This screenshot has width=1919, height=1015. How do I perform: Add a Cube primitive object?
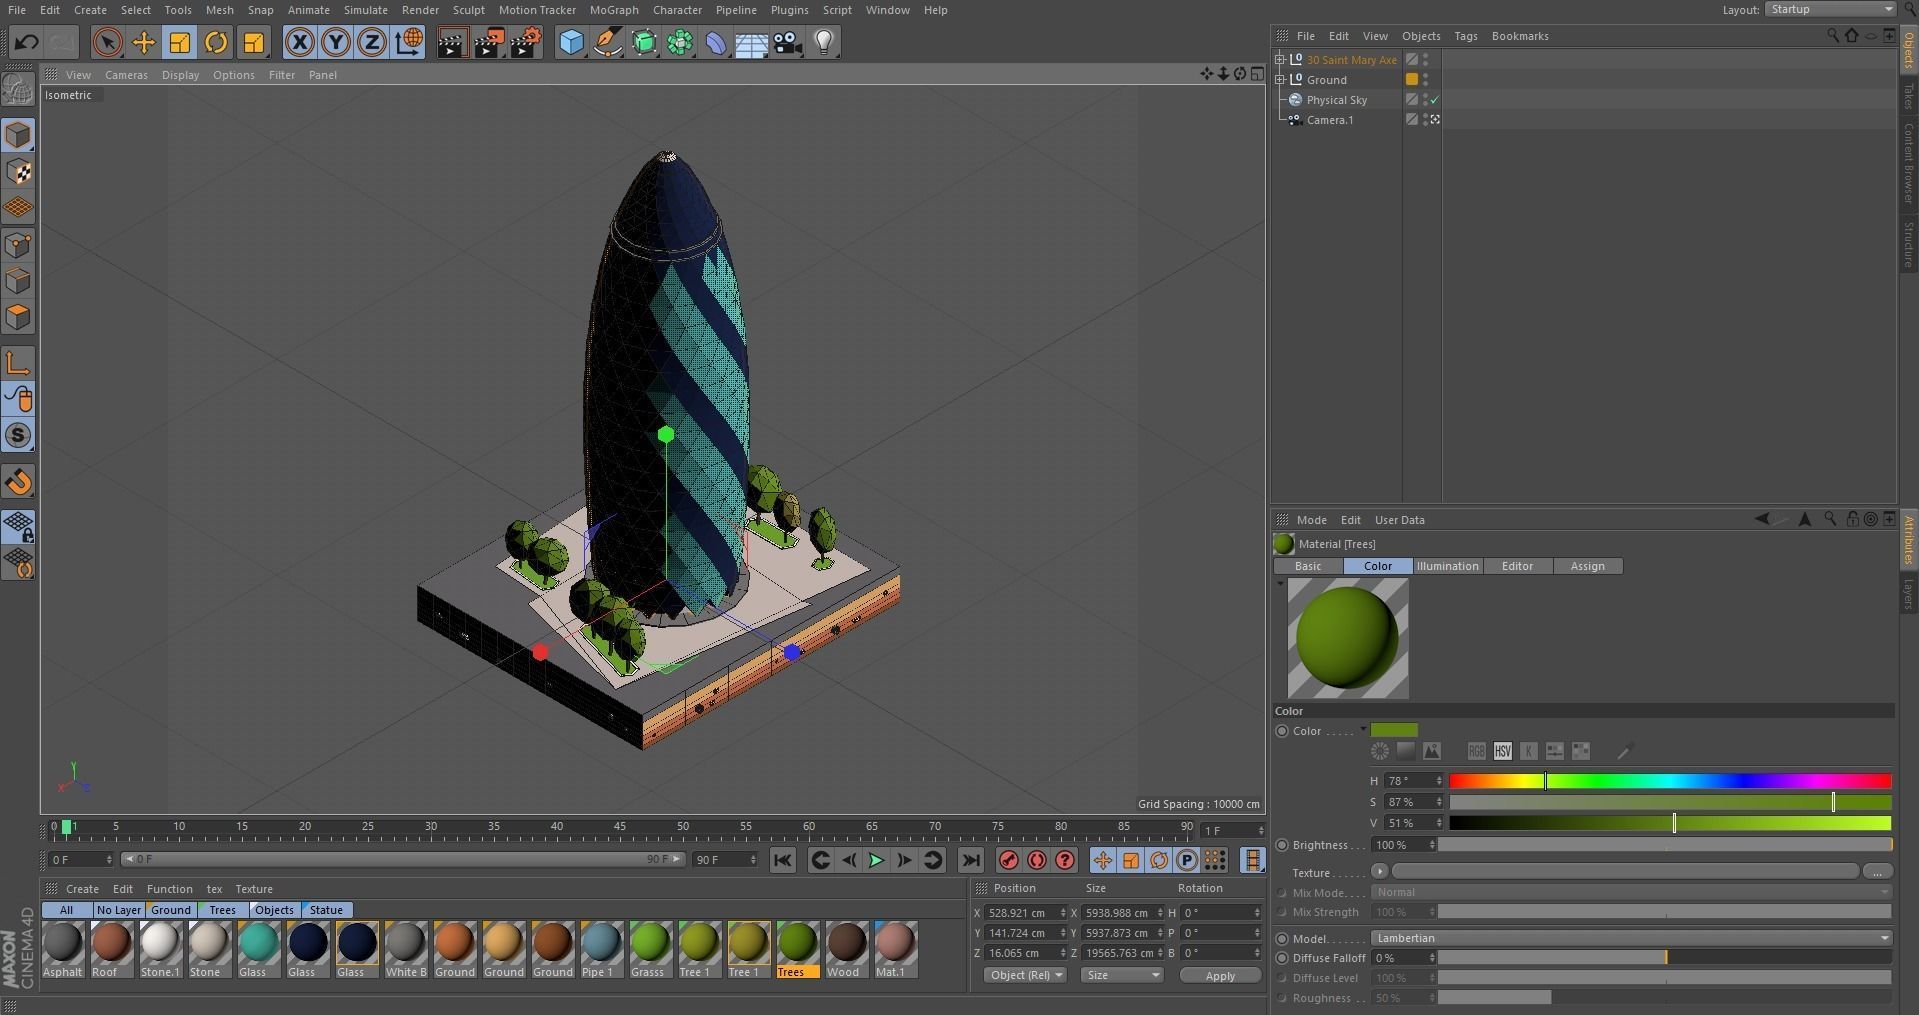(571, 42)
